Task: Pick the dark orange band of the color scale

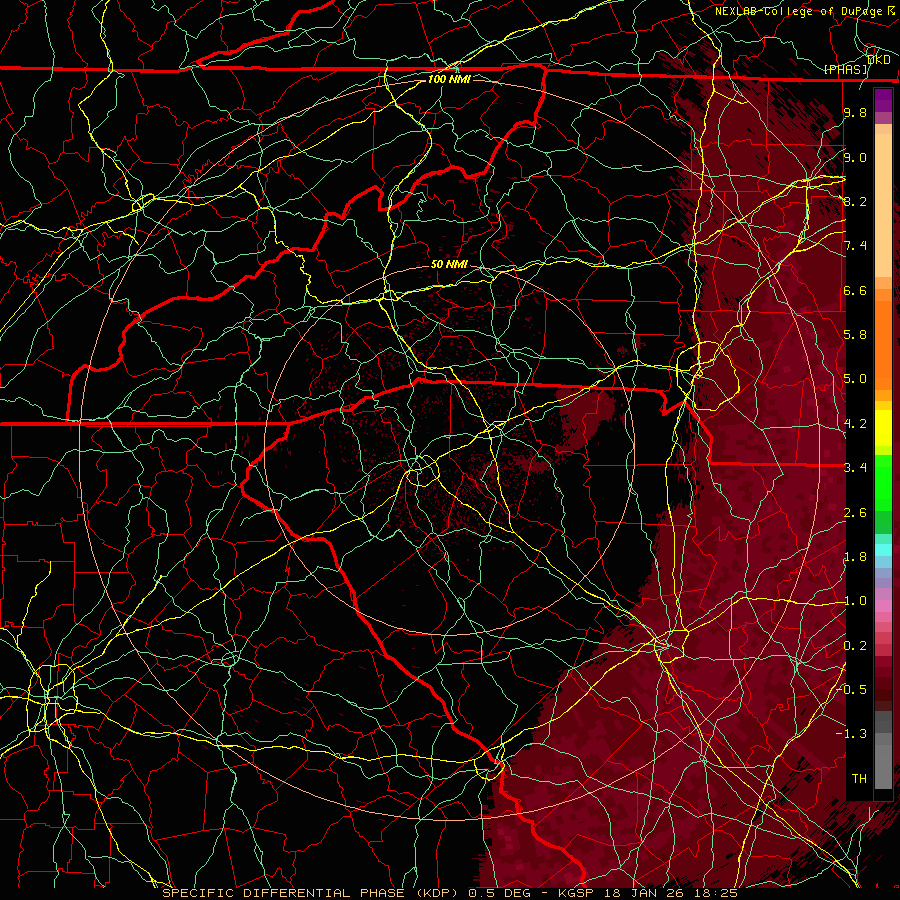Action: tap(883, 344)
